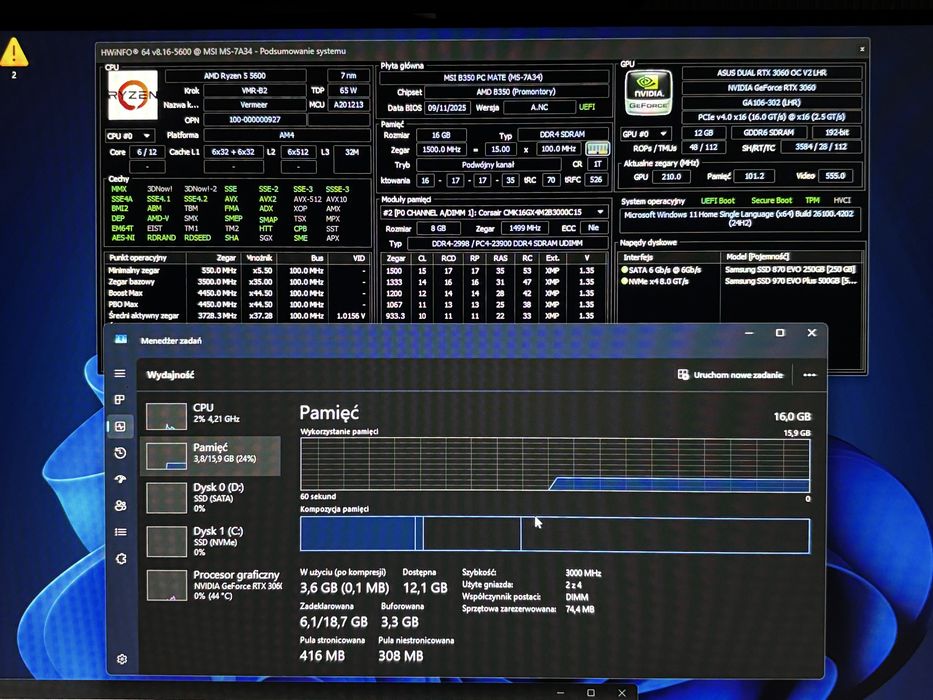Click the memory usage graph in Task Manager
933x700 pixels.
point(555,464)
